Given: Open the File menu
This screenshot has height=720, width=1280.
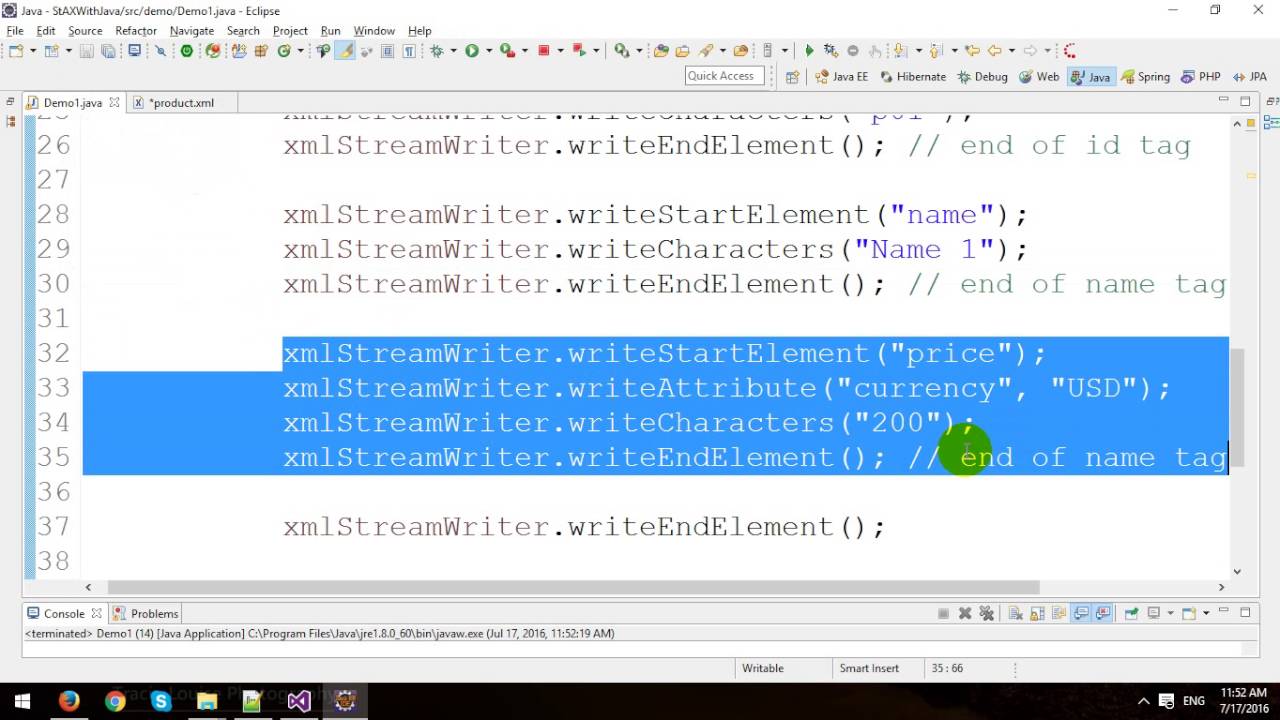Looking at the screenshot, I should pyautogui.click(x=15, y=31).
